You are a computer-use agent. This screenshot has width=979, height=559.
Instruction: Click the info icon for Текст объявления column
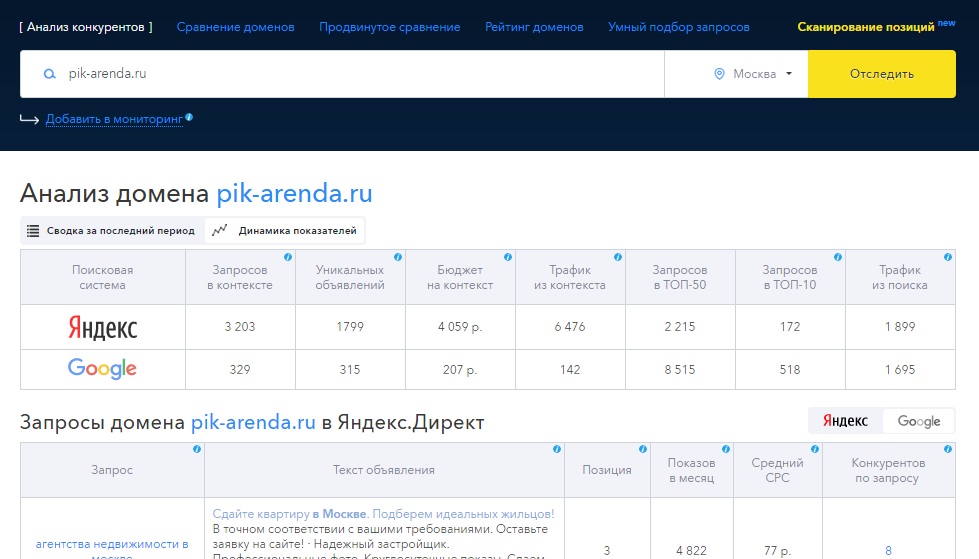pyautogui.click(x=557, y=448)
